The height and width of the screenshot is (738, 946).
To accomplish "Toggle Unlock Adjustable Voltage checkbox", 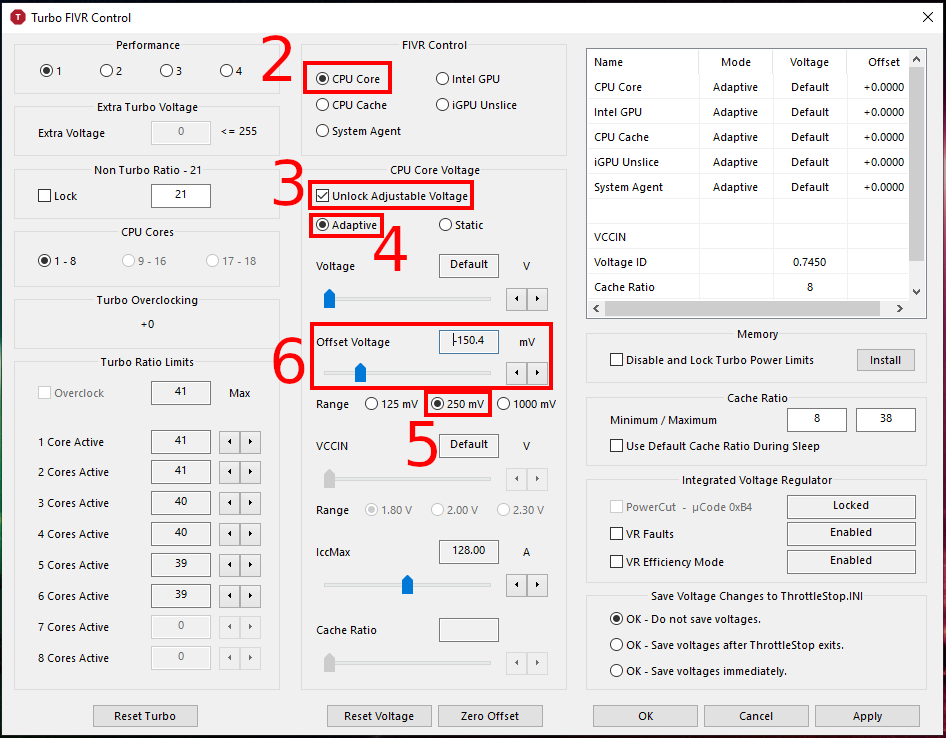I will coord(392,196).
